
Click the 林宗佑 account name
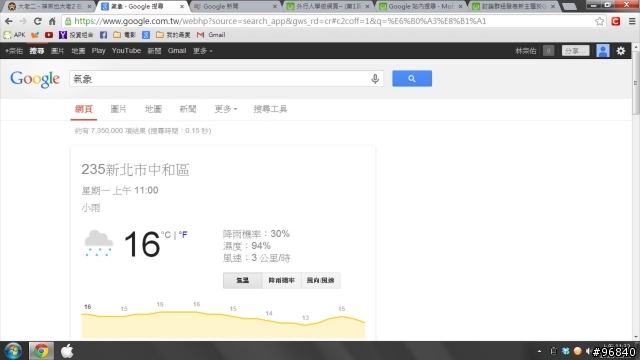coord(526,51)
